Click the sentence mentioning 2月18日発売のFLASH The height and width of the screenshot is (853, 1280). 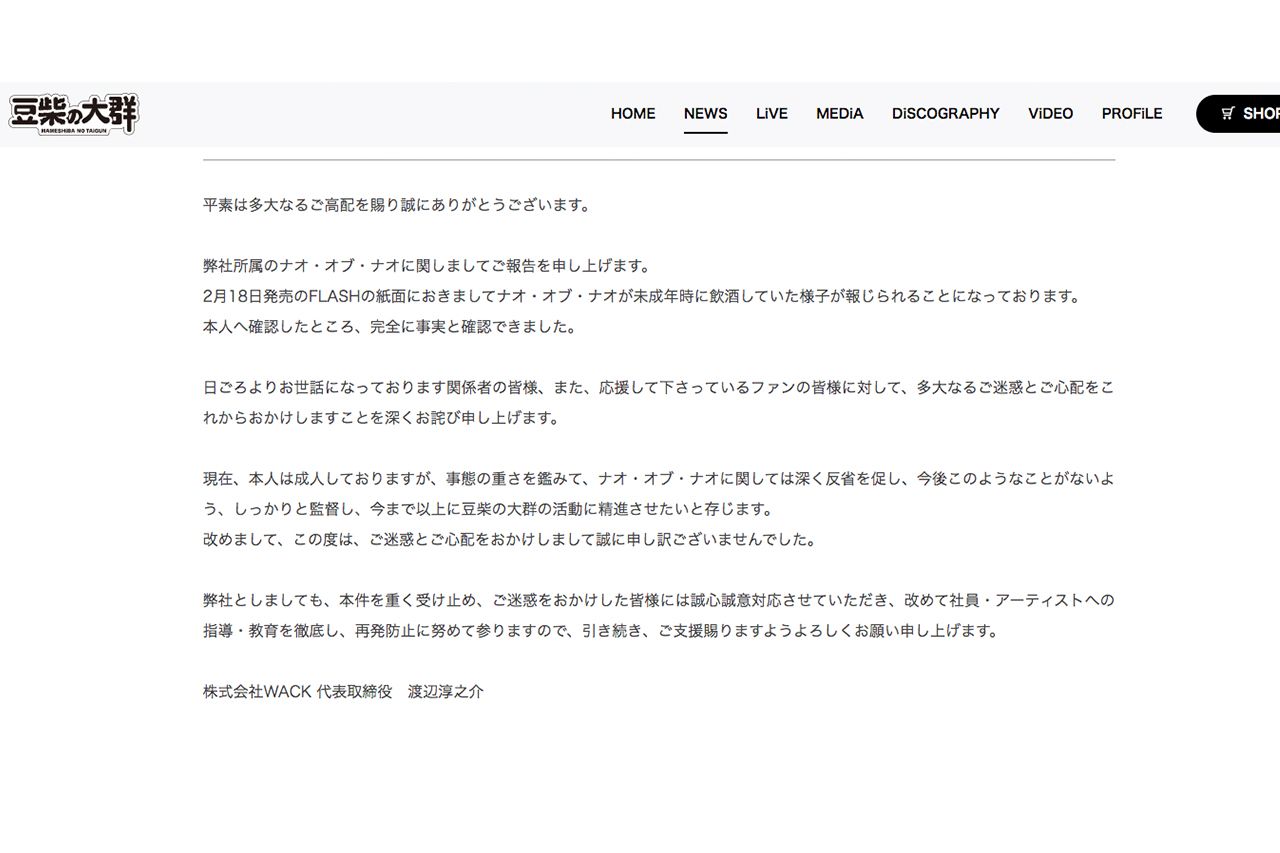[x=641, y=297]
